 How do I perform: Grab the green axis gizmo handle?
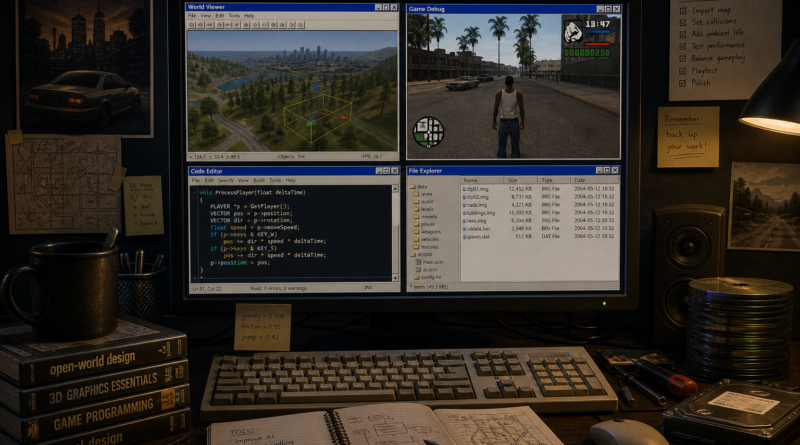tap(311, 123)
